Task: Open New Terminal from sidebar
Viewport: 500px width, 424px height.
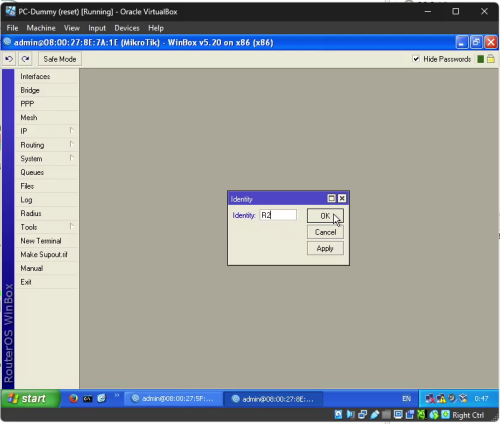Action: (46, 241)
